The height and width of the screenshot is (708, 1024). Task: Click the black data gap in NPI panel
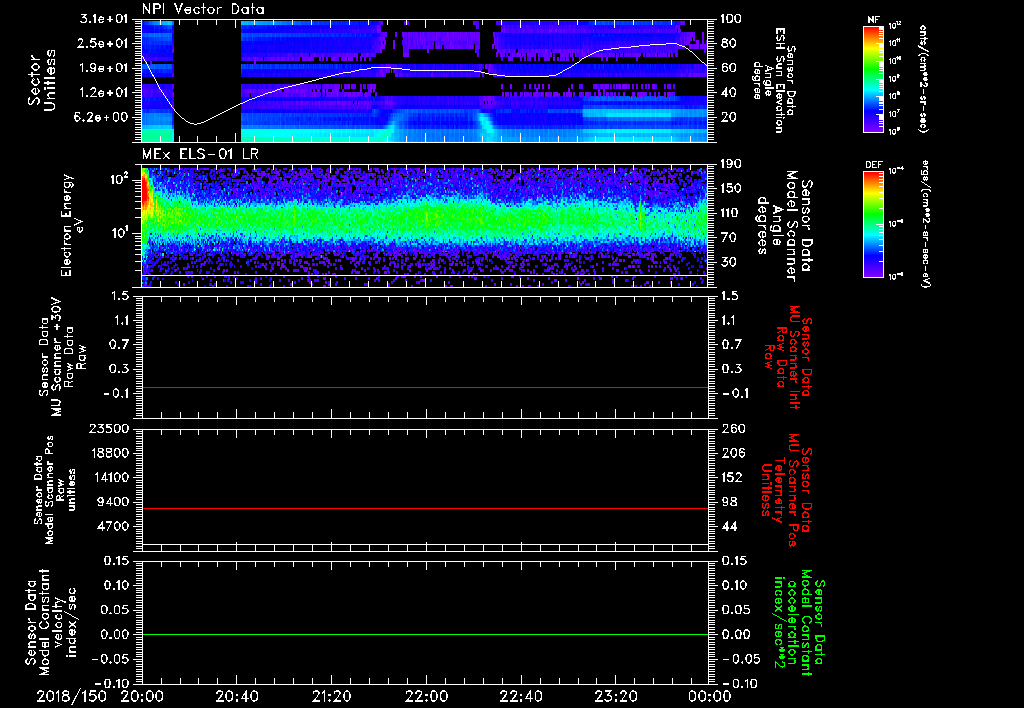tap(207, 80)
